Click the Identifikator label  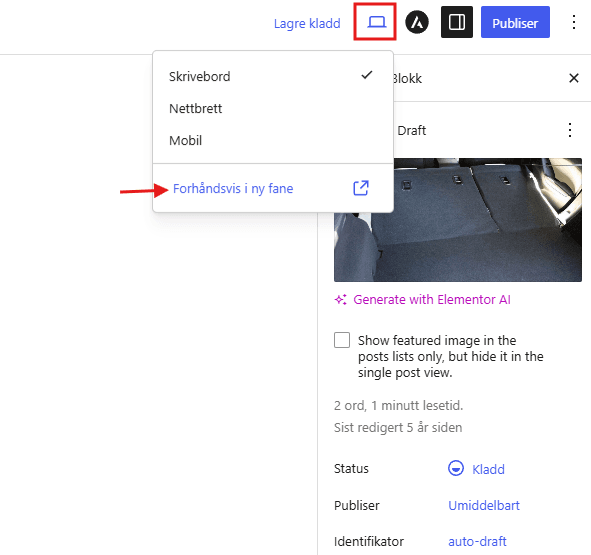369,541
